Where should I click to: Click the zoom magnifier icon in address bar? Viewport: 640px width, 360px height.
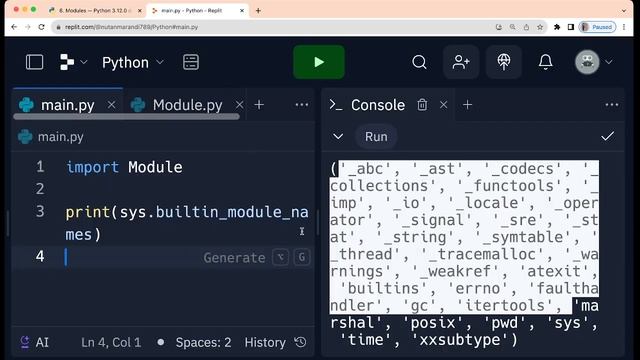(x=512, y=27)
